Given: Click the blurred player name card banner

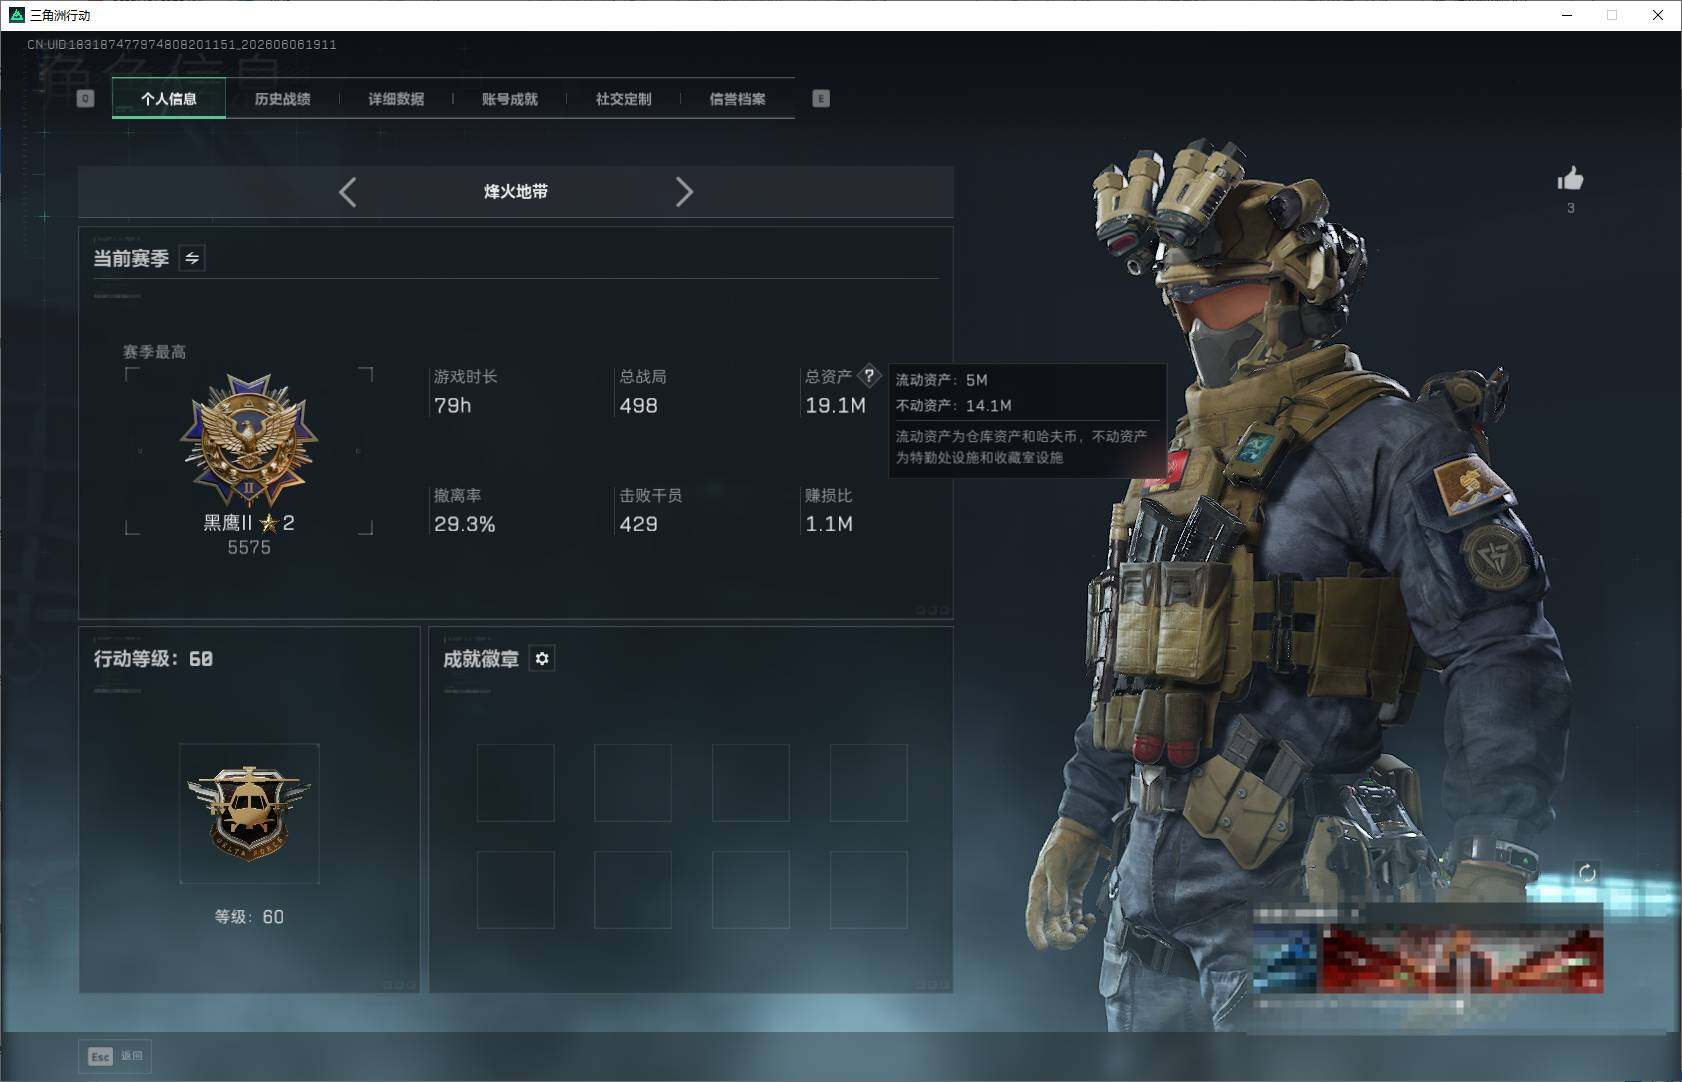Looking at the screenshot, I should (1428, 958).
